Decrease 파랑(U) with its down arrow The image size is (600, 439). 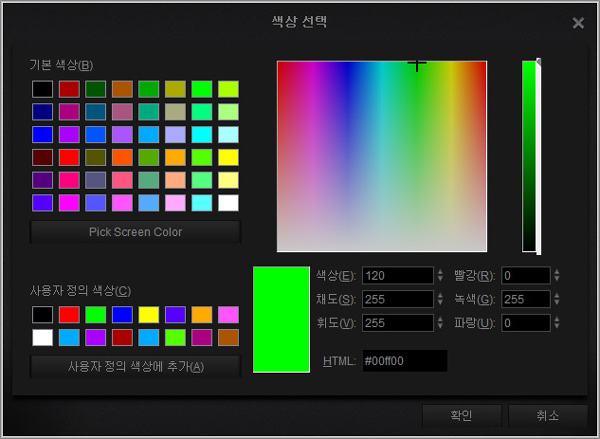[x=557, y=326]
